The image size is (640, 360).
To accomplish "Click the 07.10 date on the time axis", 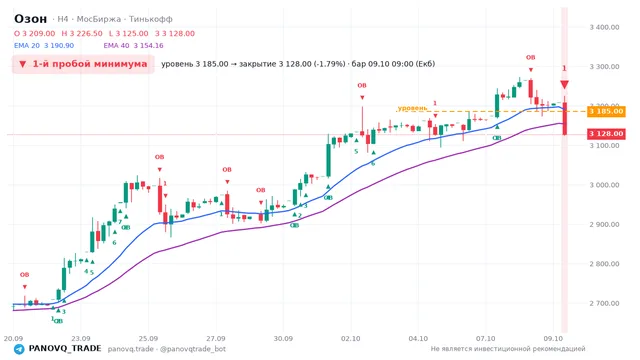I will point(485,338).
